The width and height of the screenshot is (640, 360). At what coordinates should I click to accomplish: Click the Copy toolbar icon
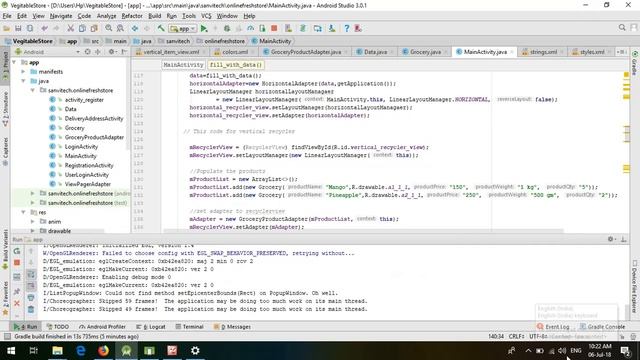pos(82,29)
